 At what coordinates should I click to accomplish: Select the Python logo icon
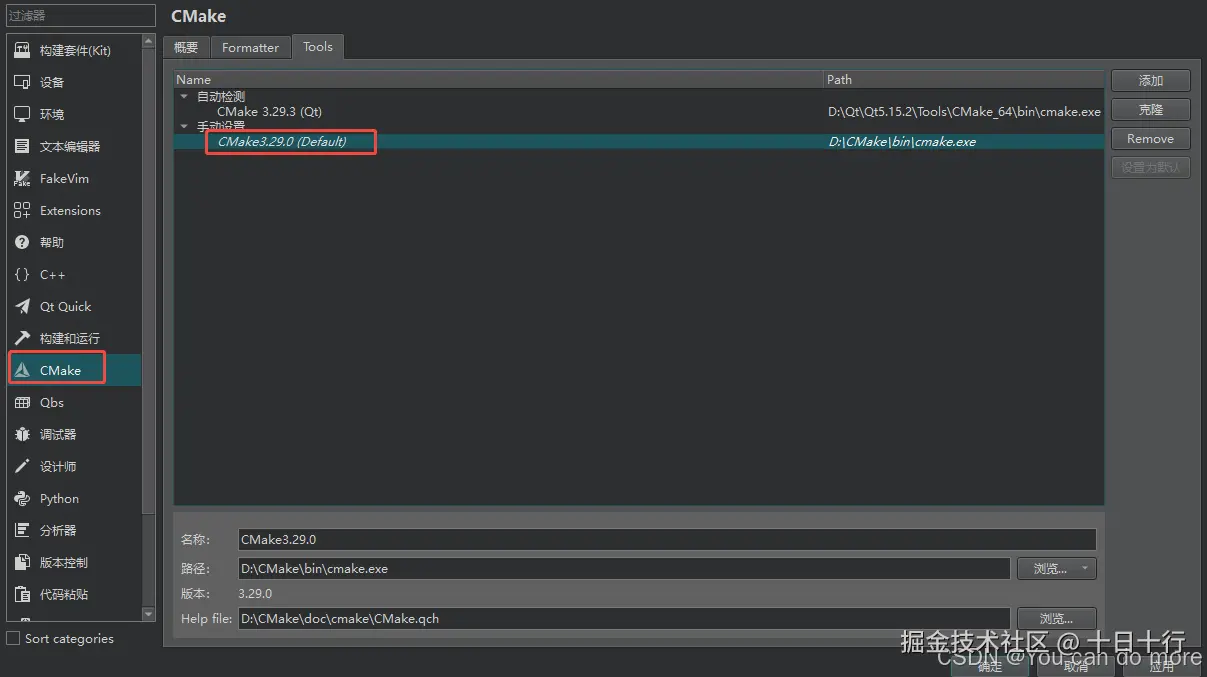pyautogui.click(x=22, y=498)
